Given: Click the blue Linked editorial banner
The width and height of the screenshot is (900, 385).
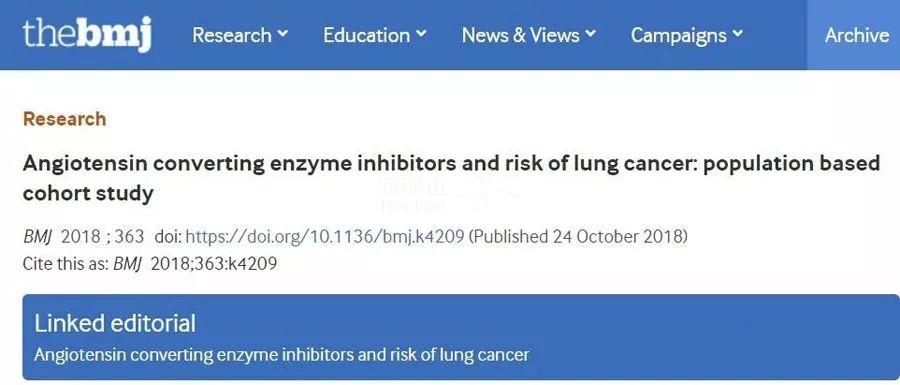Looking at the screenshot, I should click(461, 337).
